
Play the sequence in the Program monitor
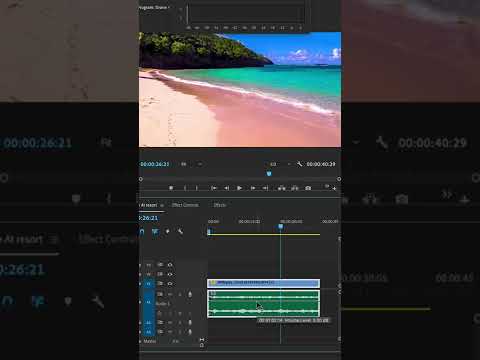tap(239, 188)
